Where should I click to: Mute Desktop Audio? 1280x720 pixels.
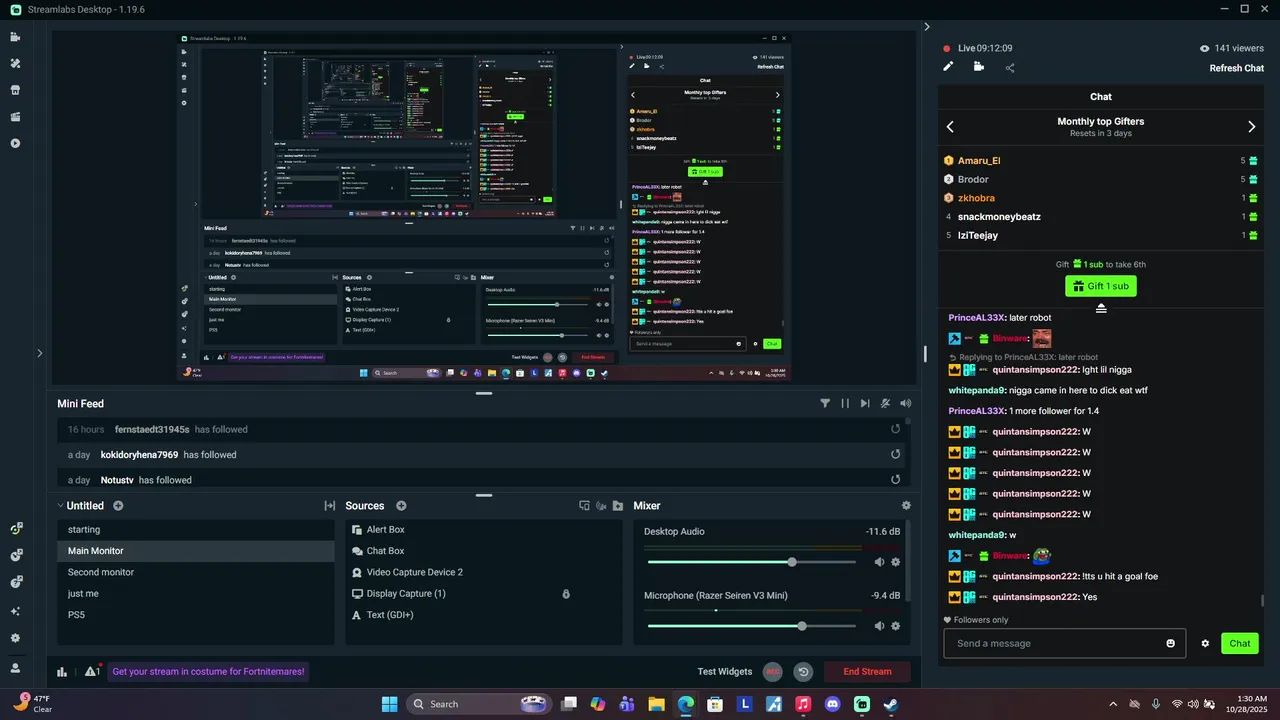click(x=879, y=562)
